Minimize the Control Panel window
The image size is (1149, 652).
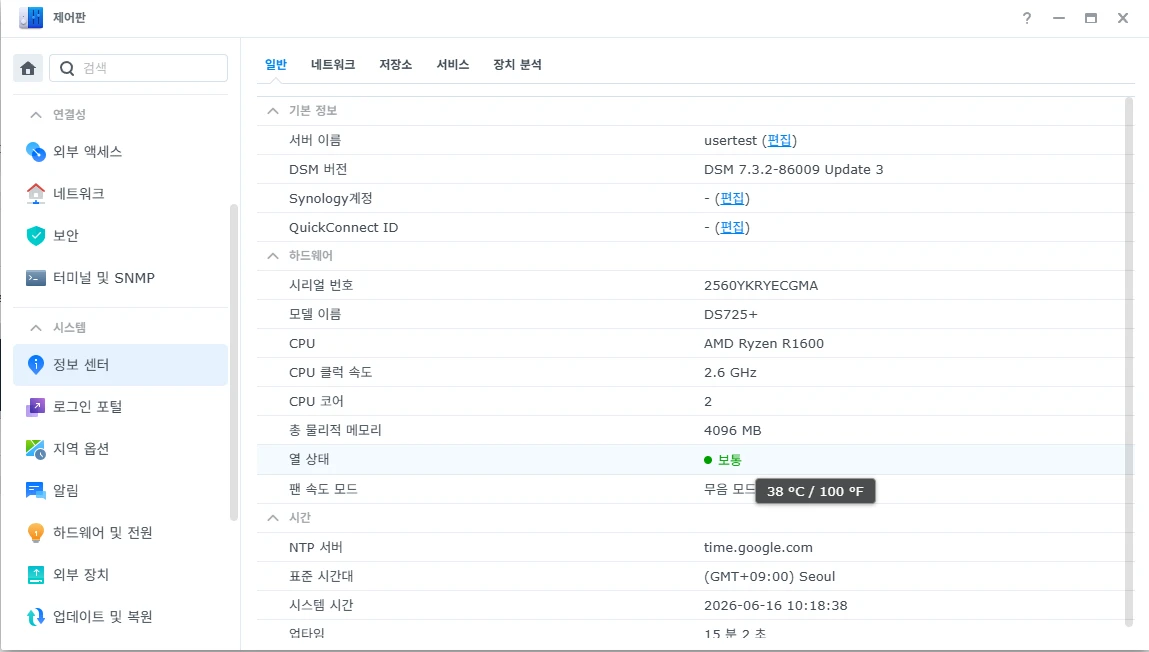click(x=1058, y=18)
